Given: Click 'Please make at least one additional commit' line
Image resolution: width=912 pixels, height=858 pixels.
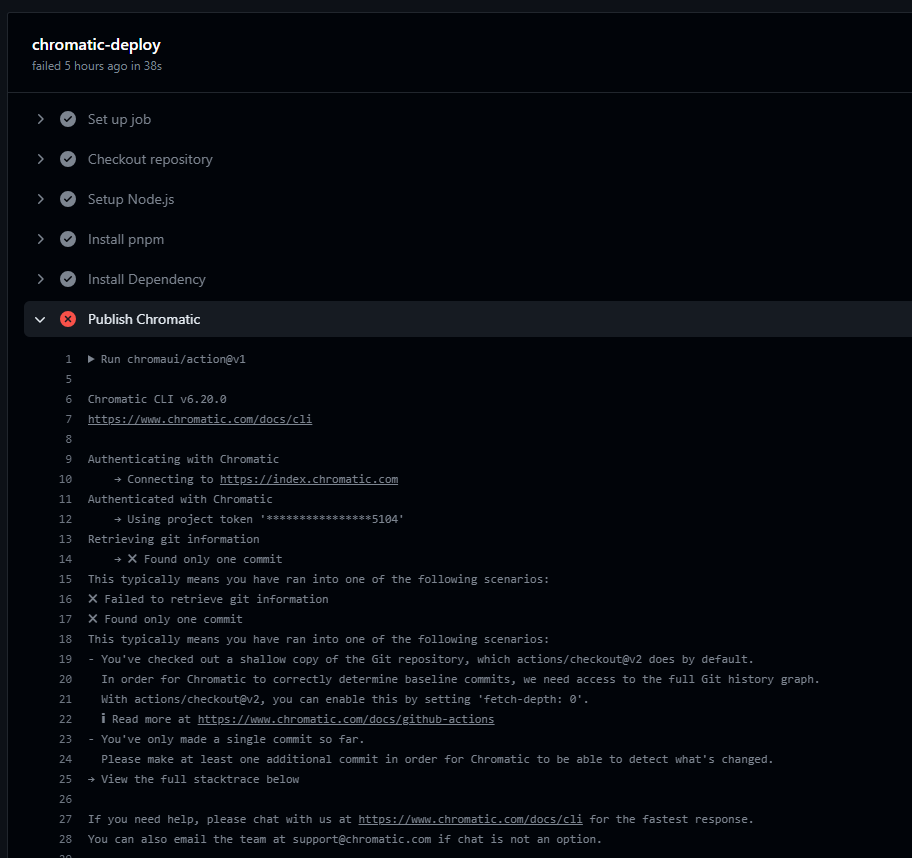Looking at the screenshot, I should pos(437,760).
